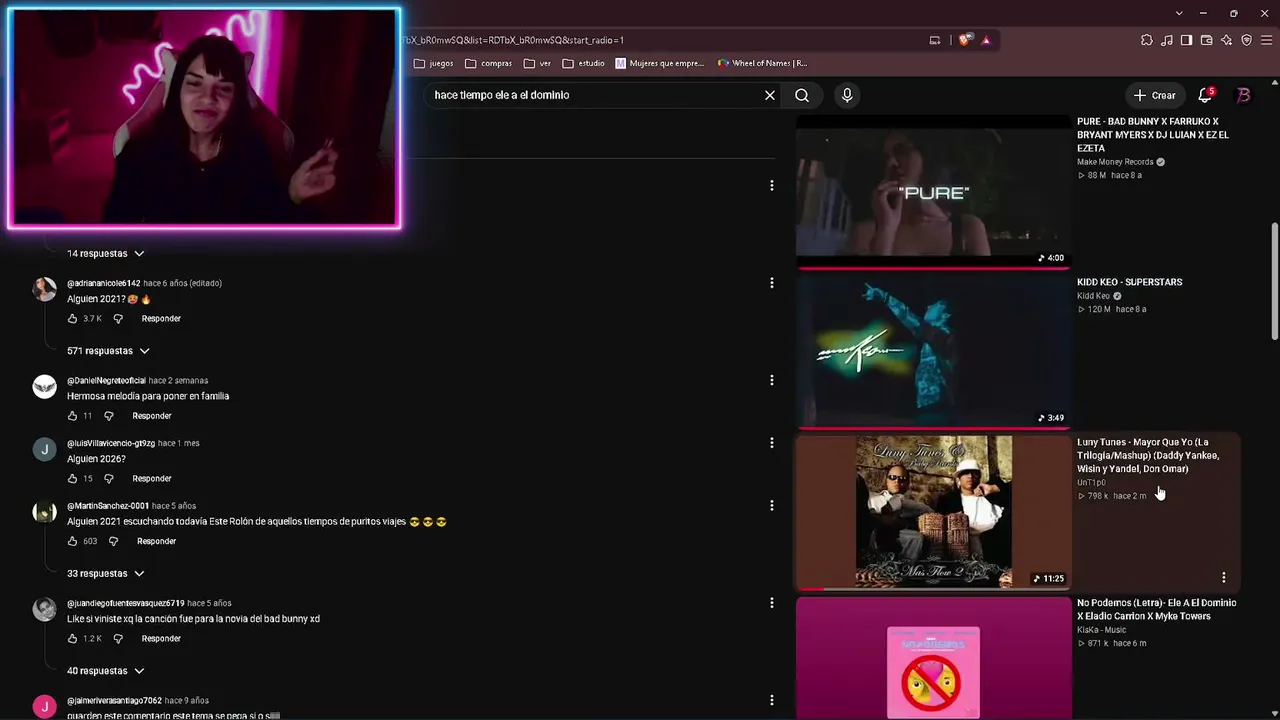This screenshot has height=720, width=1280.
Task: Dislike the comment by @adriananicole6142
Action: [x=118, y=319]
